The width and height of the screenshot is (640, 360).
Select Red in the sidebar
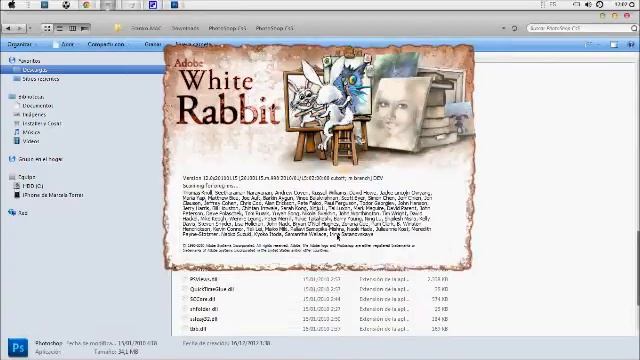23,213
